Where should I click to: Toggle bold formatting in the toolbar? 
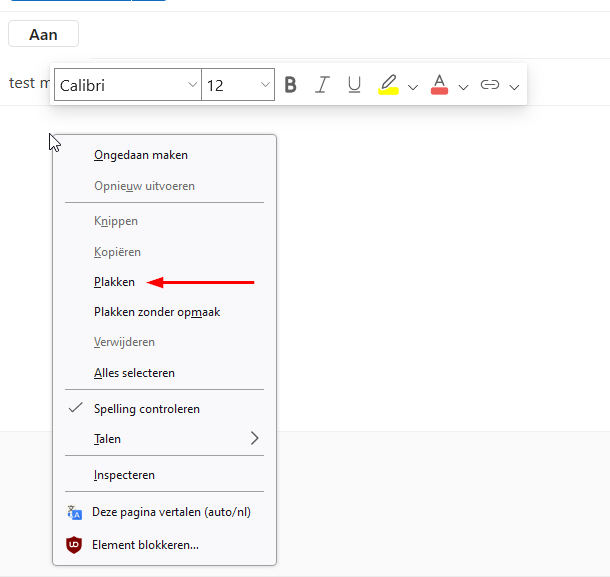(291, 85)
